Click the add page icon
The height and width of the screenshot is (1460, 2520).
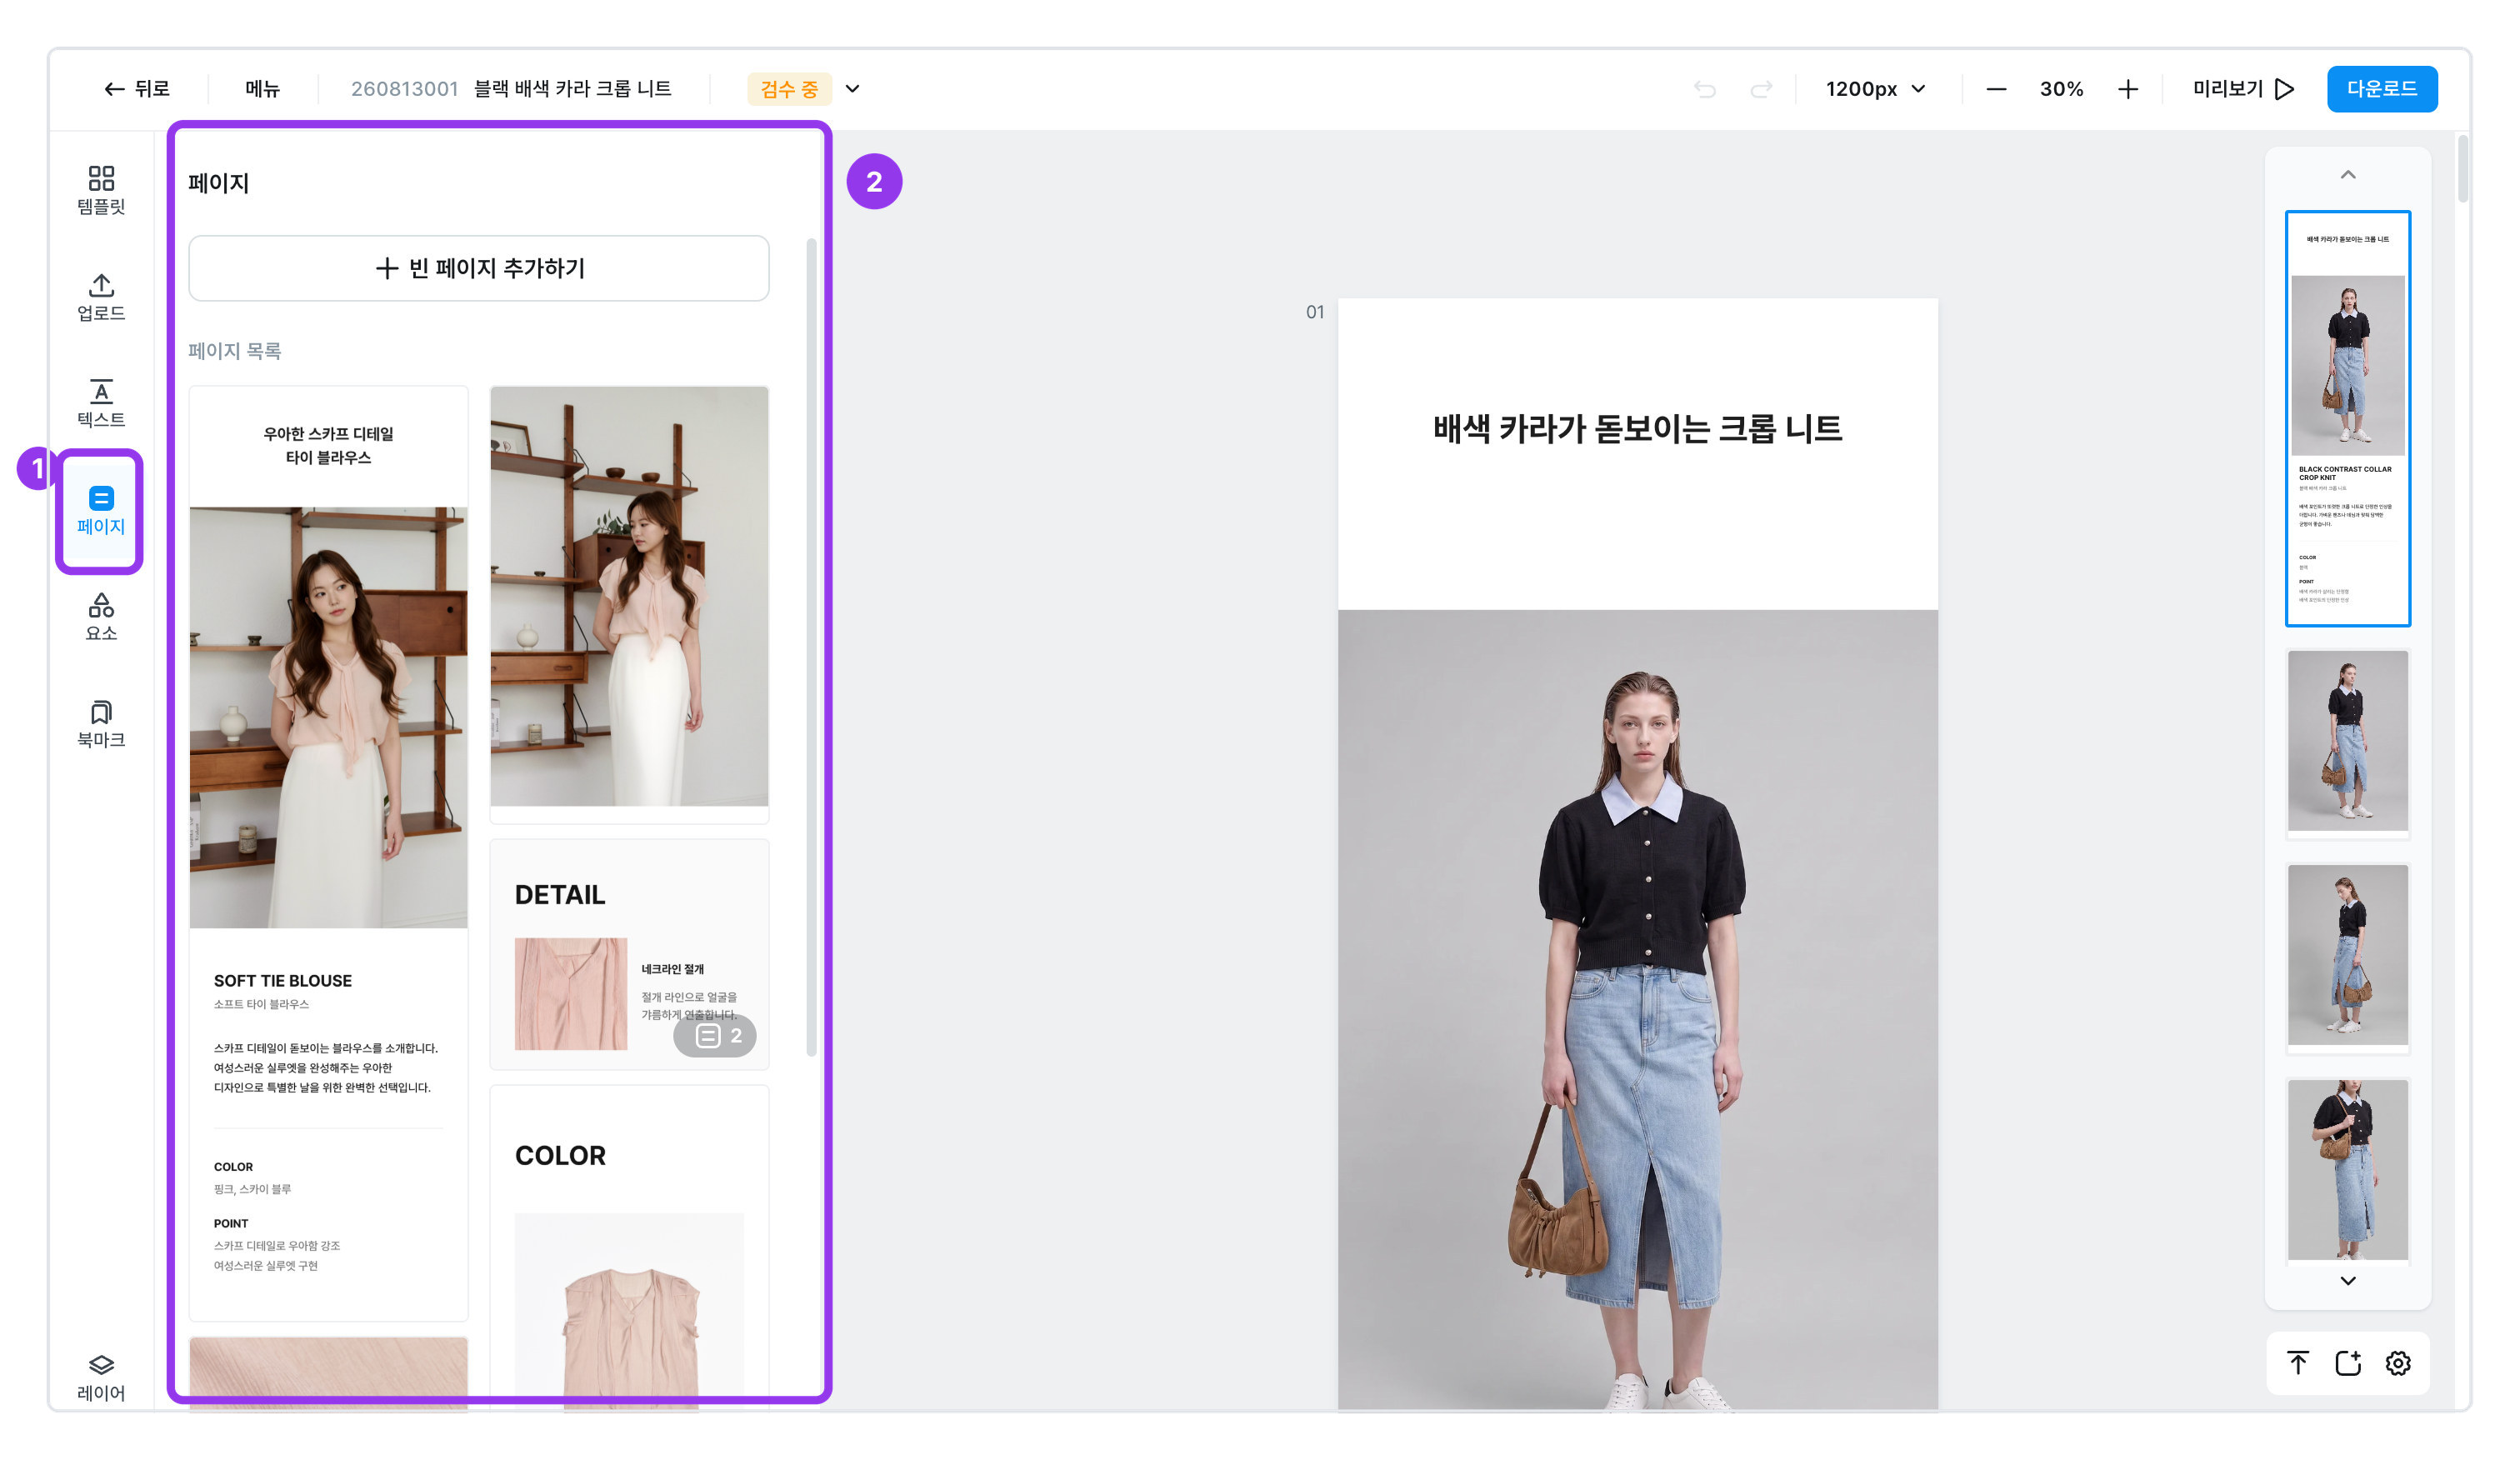coord(2347,1362)
